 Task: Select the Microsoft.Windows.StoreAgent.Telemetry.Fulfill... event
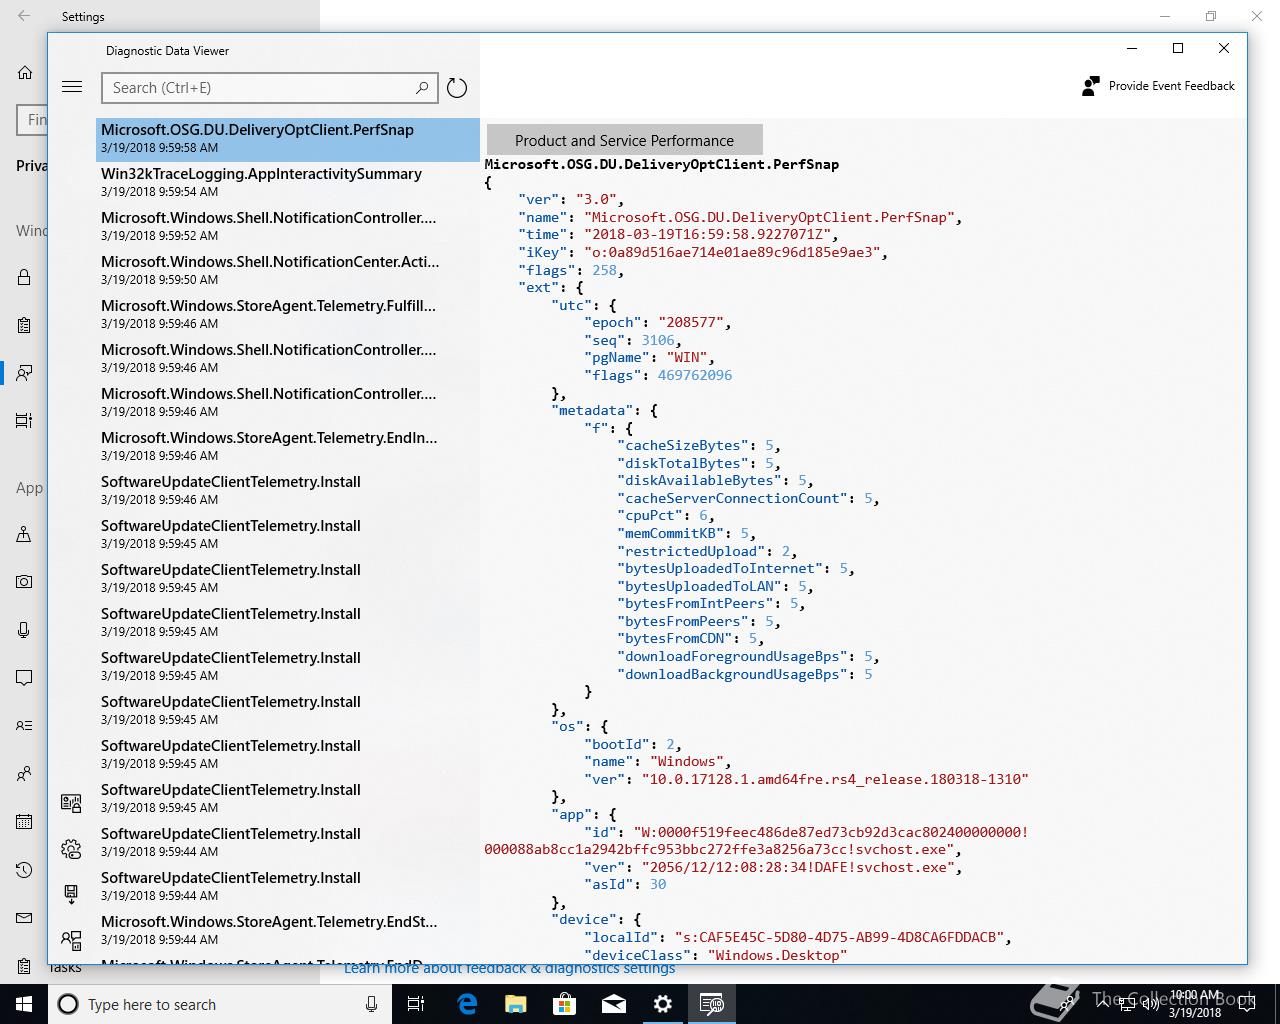[x=270, y=314]
